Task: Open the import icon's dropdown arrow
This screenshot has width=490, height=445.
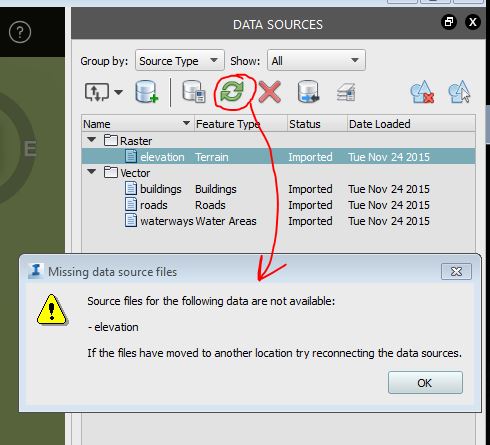Action: click(119, 92)
